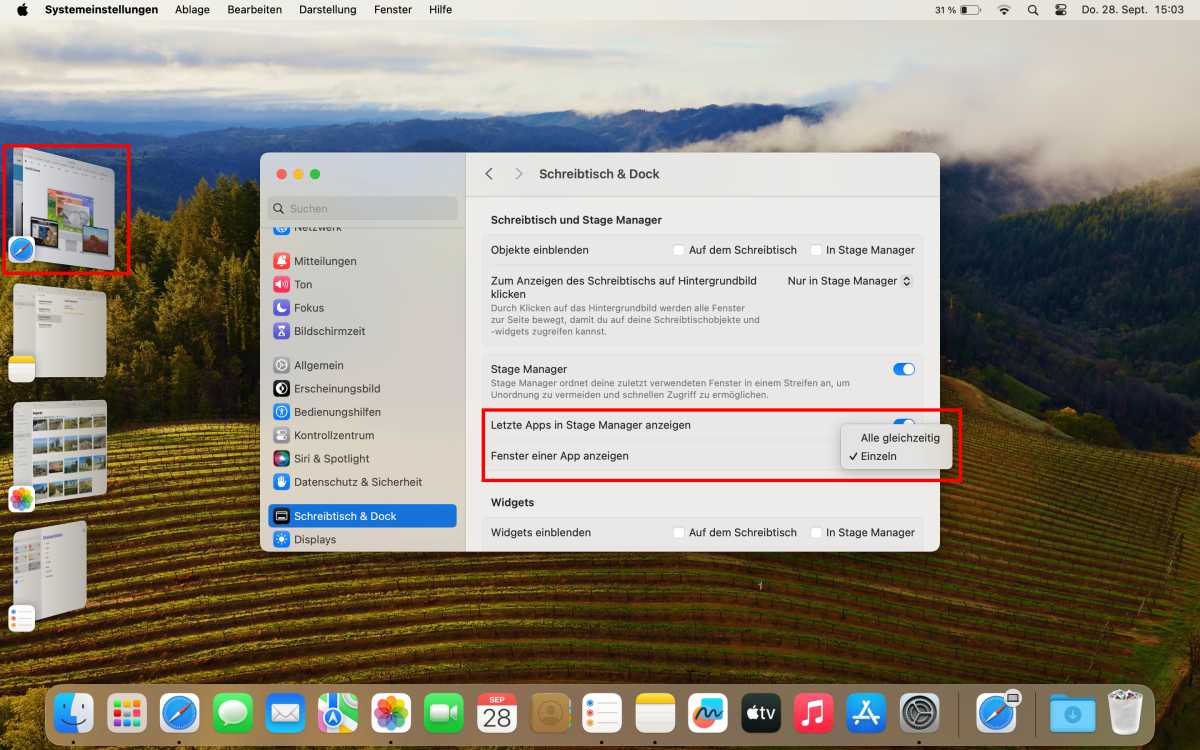Click the Mitteilungen bell icon in sidebar
The image size is (1200, 750).
[282, 261]
